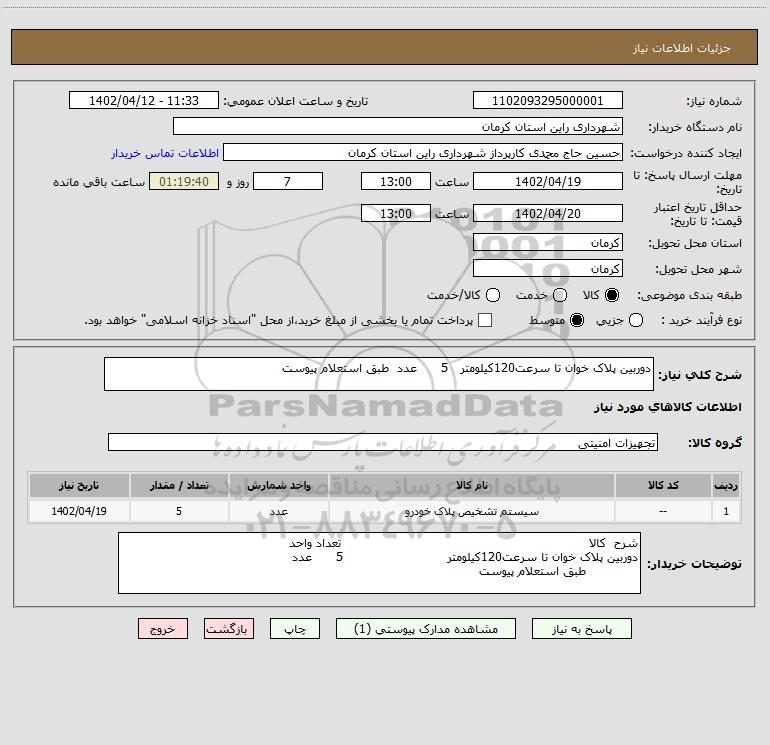Click buyer organization field شهرداری راین
The width and height of the screenshot is (770, 745).
[398, 127]
